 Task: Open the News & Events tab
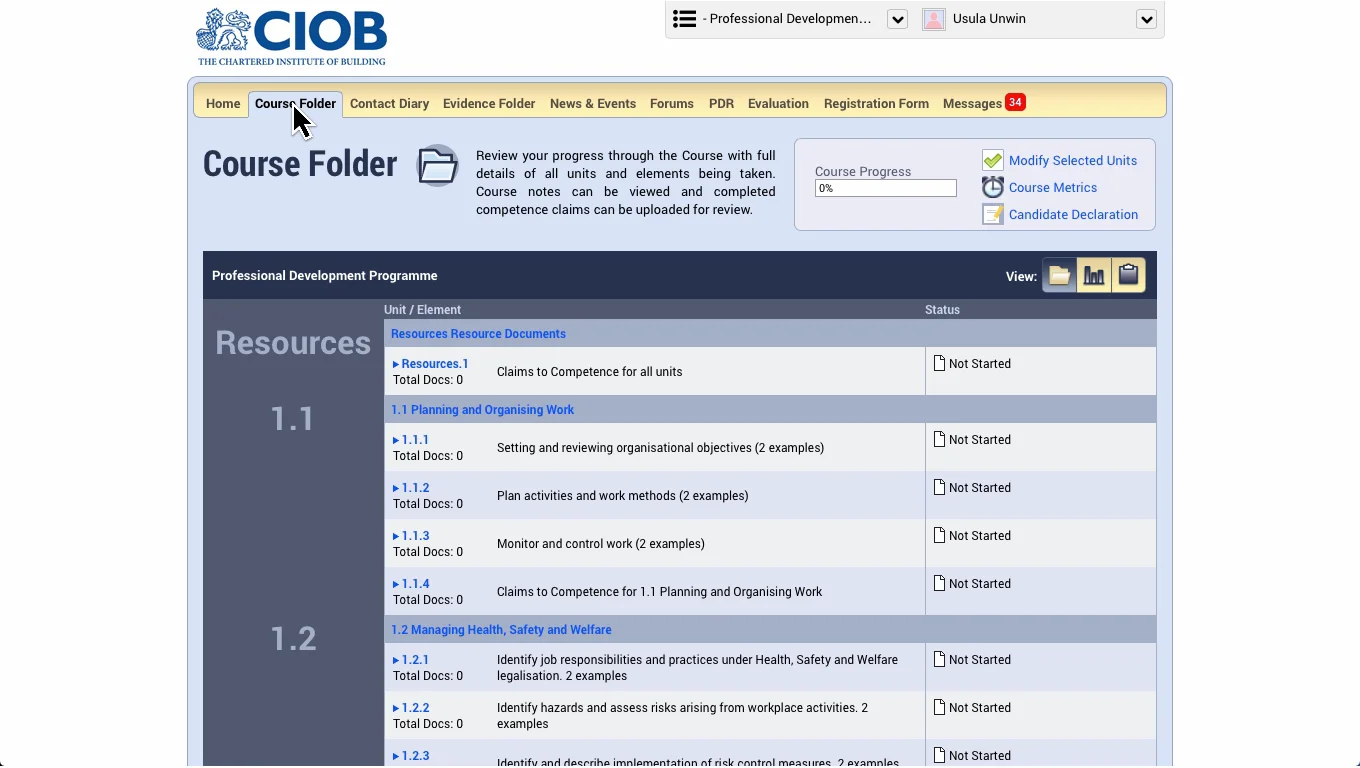(593, 104)
